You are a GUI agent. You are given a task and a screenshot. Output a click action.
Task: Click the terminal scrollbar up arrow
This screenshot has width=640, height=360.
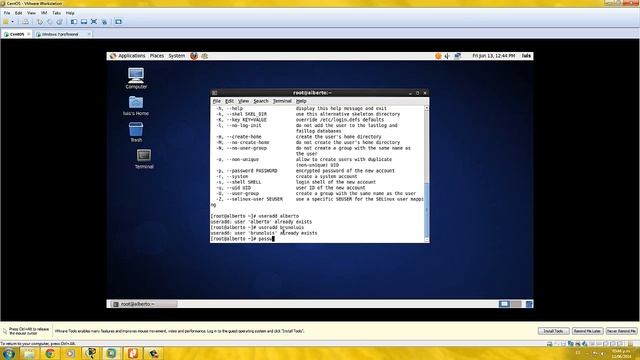pos(427,108)
